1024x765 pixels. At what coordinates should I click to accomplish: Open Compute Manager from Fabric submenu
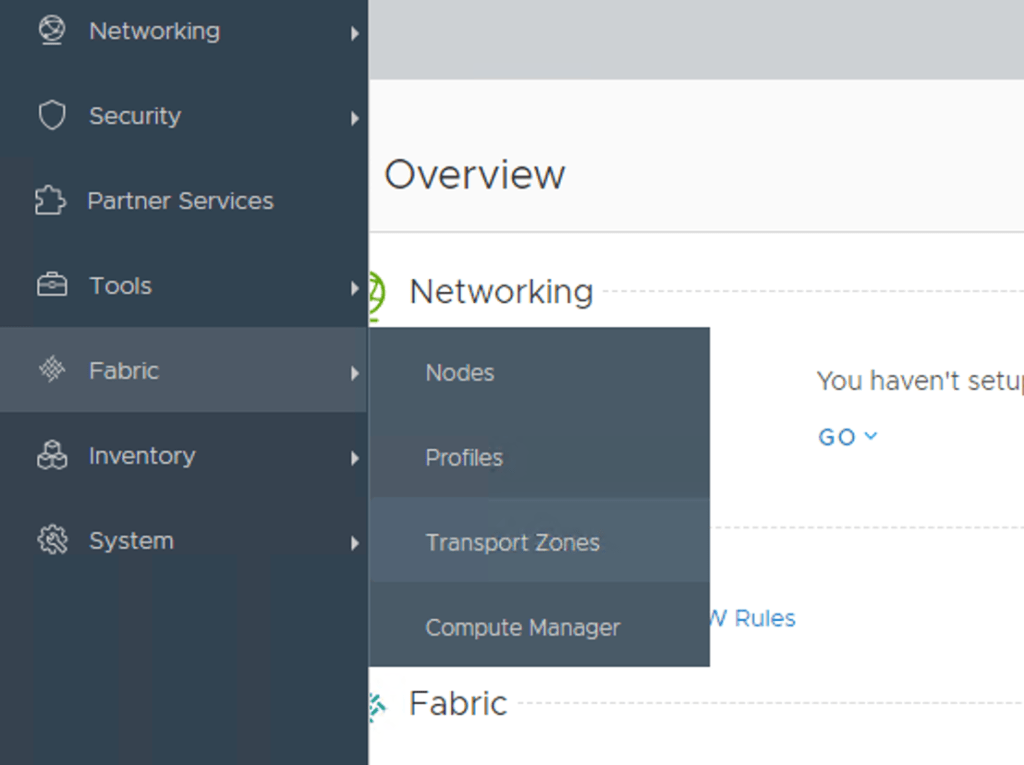click(522, 628)
